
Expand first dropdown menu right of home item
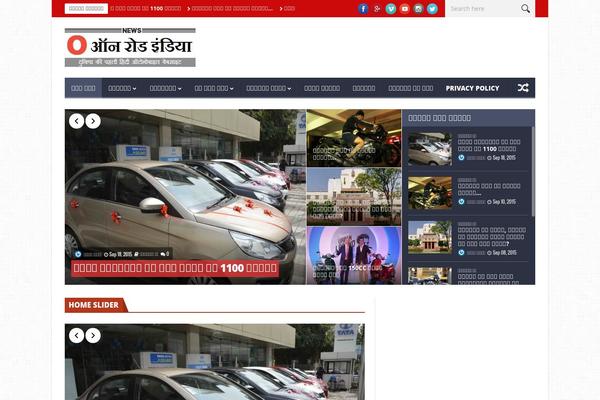122,88
